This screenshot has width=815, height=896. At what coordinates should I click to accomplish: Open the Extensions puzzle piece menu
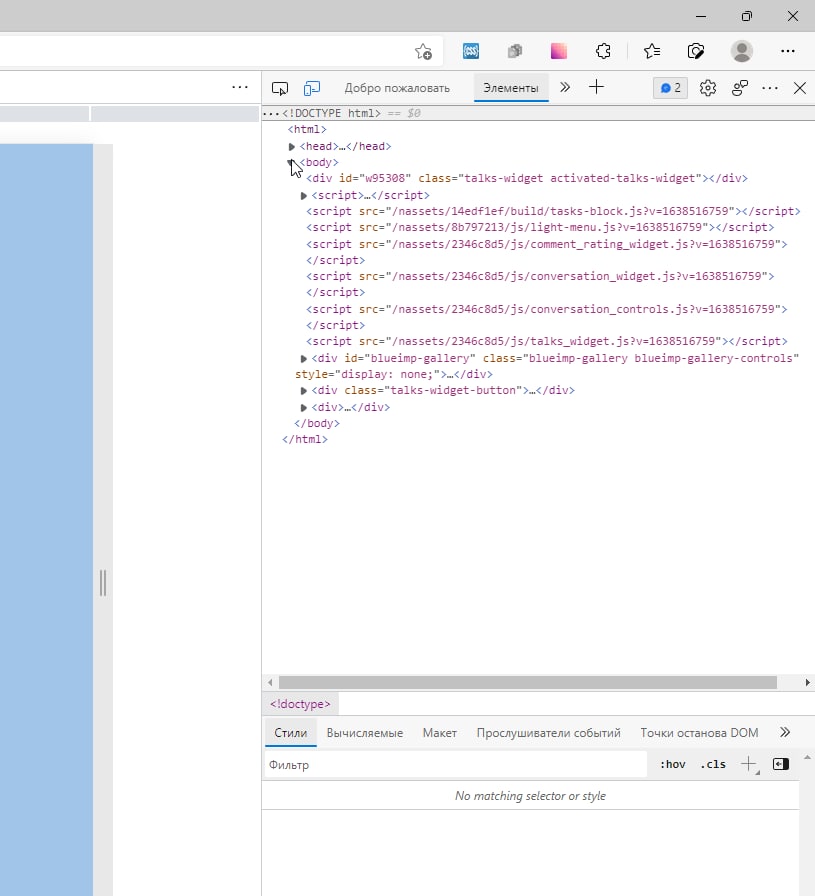tap(604, 51)
